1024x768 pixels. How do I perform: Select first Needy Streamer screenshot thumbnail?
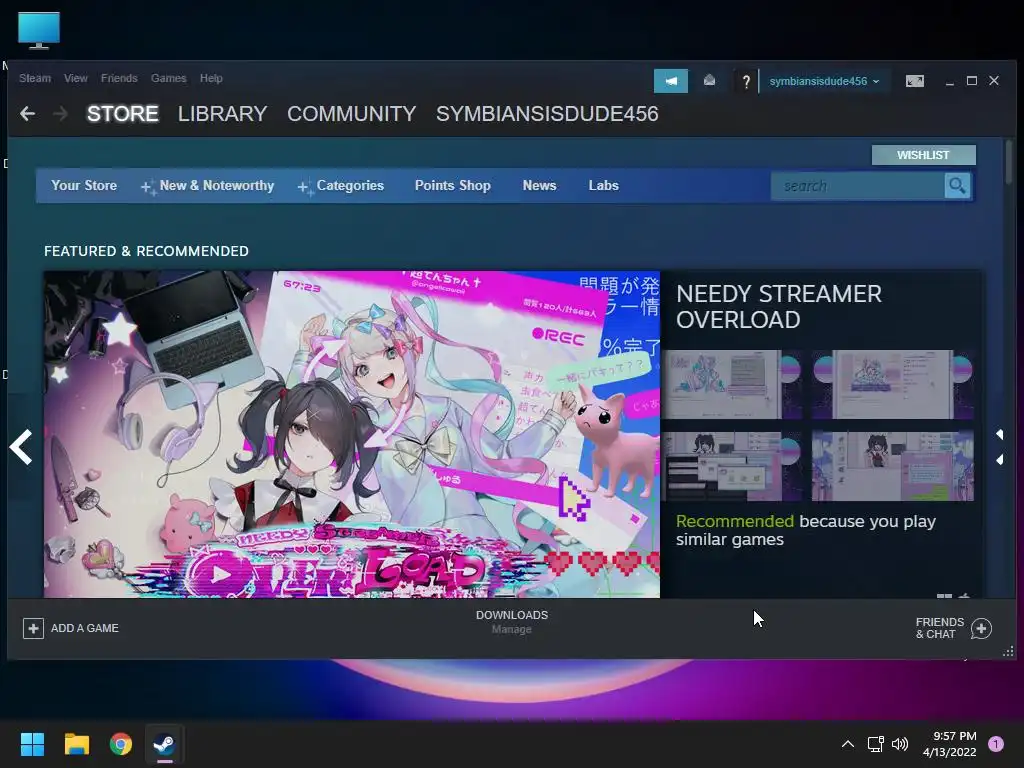tap(732, 385)
